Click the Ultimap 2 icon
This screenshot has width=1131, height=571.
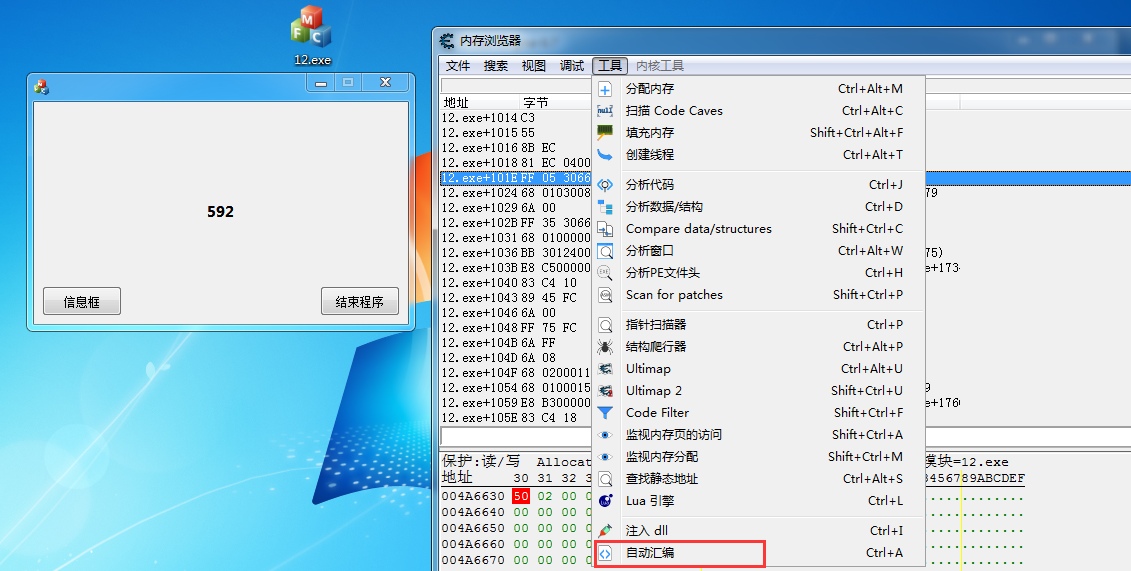pos(605,391)
